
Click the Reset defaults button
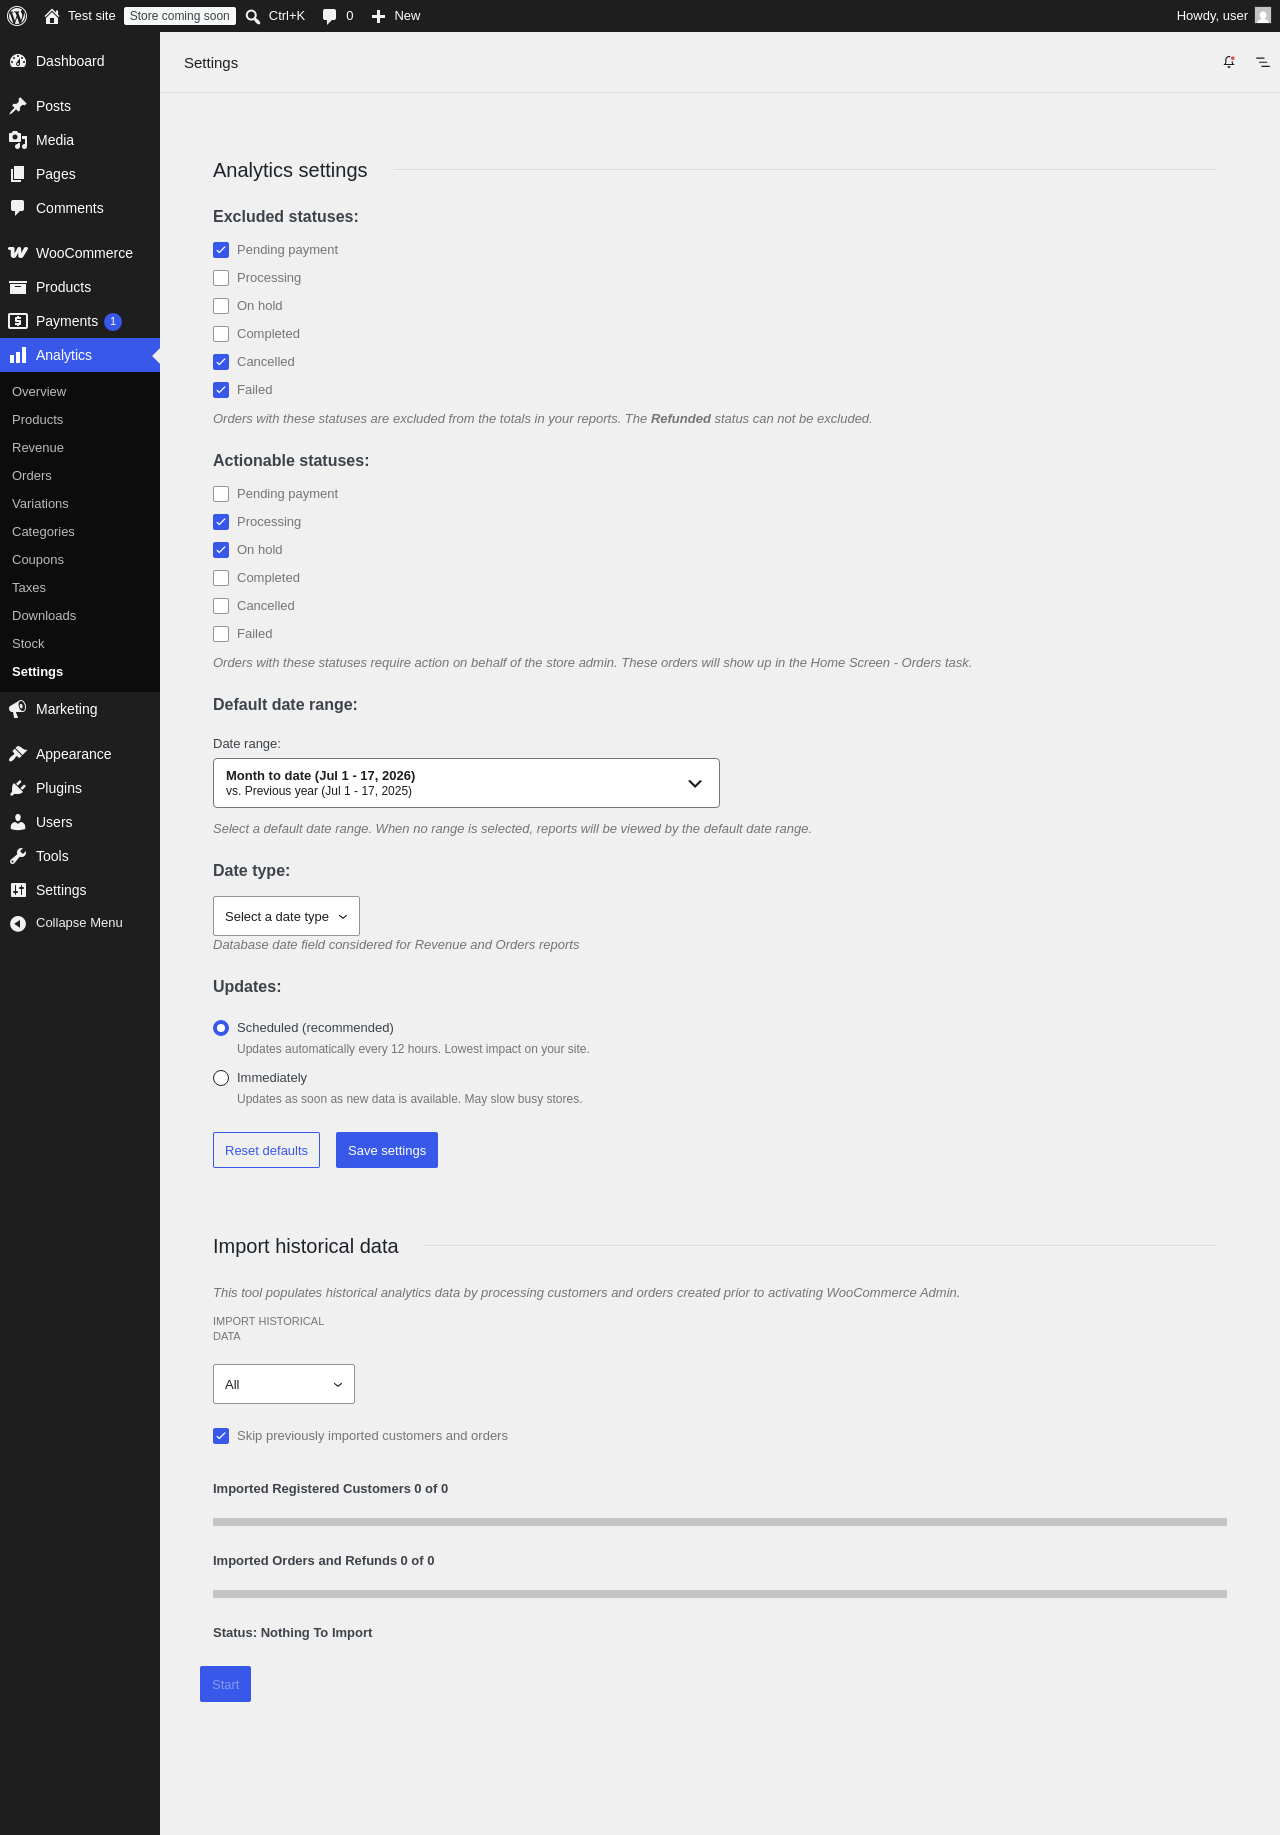[x=266, y=1150]
